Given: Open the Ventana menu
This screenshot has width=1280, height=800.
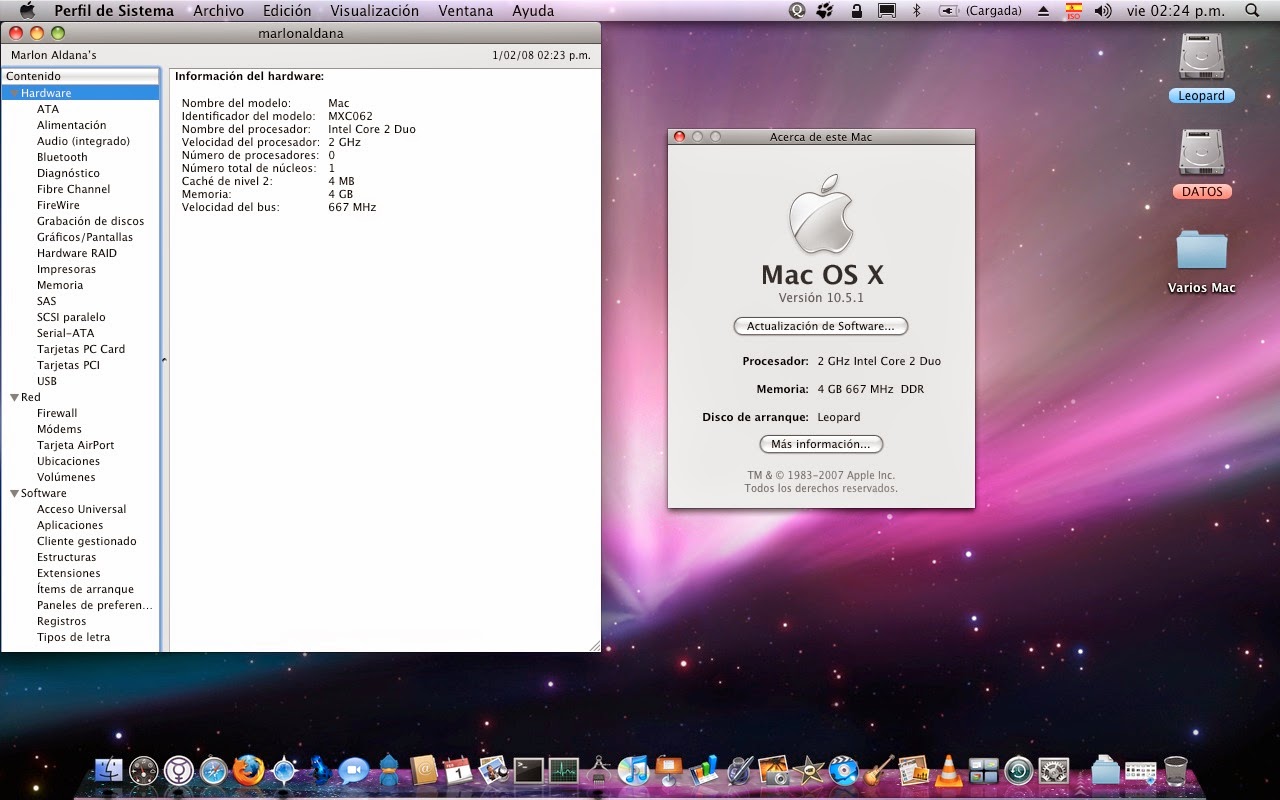Looking at the screenshot, I should point(465,11).
